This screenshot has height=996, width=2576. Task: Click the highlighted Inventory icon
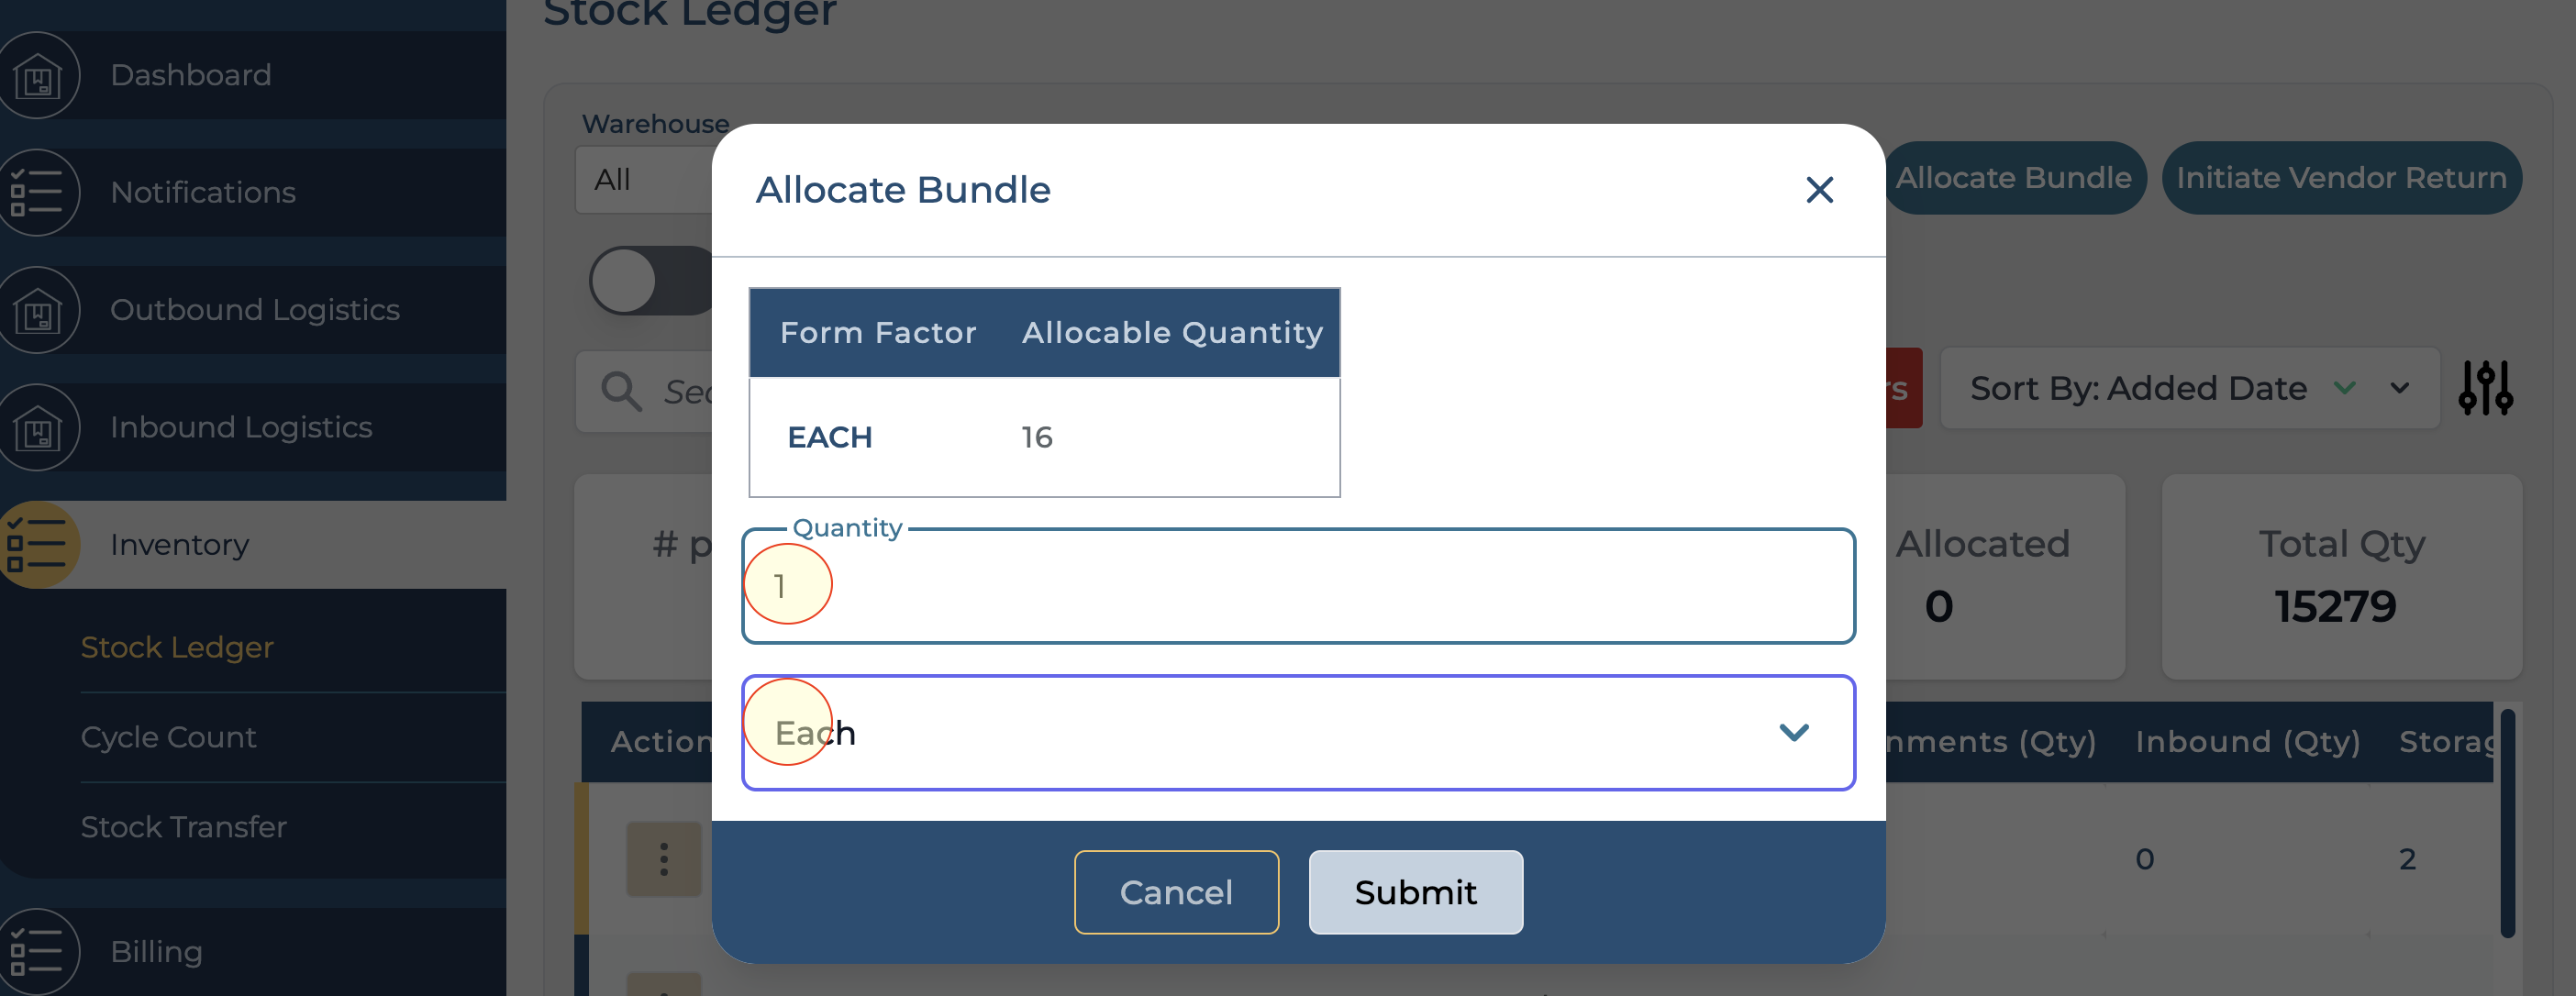pyautogui.click(x=38, y=545)
